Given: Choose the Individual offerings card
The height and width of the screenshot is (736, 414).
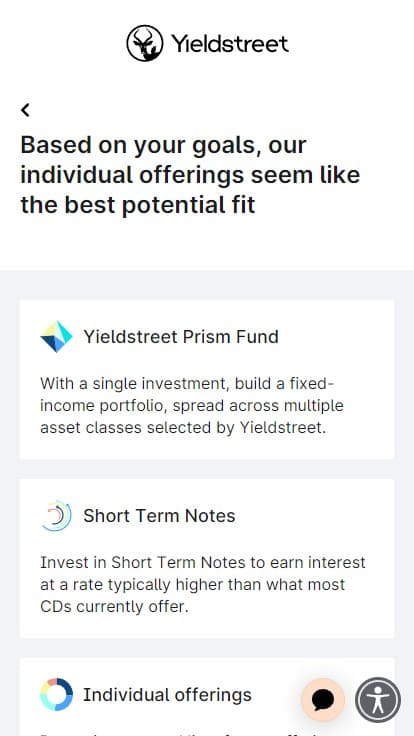Looking at the screenshot, I should click(207, 697).
